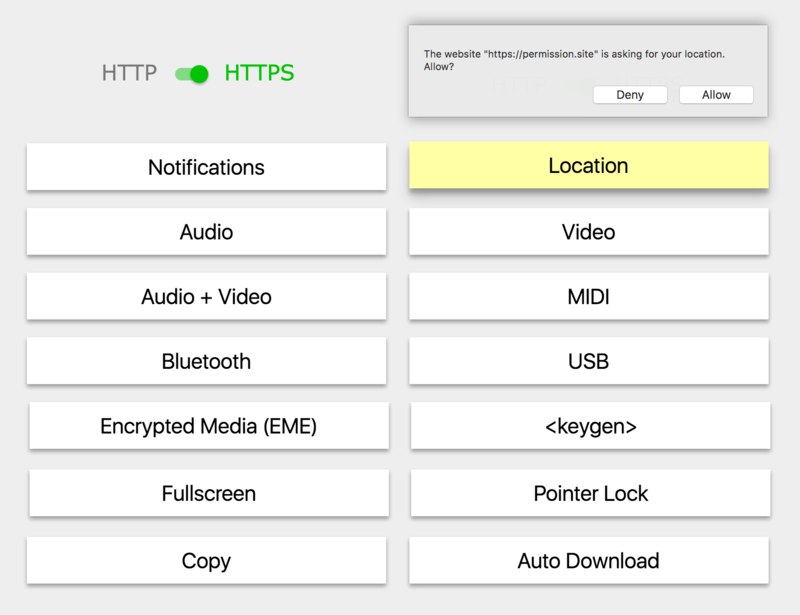Screen dimensions: 800x615
Task: Select the HTTP label
Action: 129,73
